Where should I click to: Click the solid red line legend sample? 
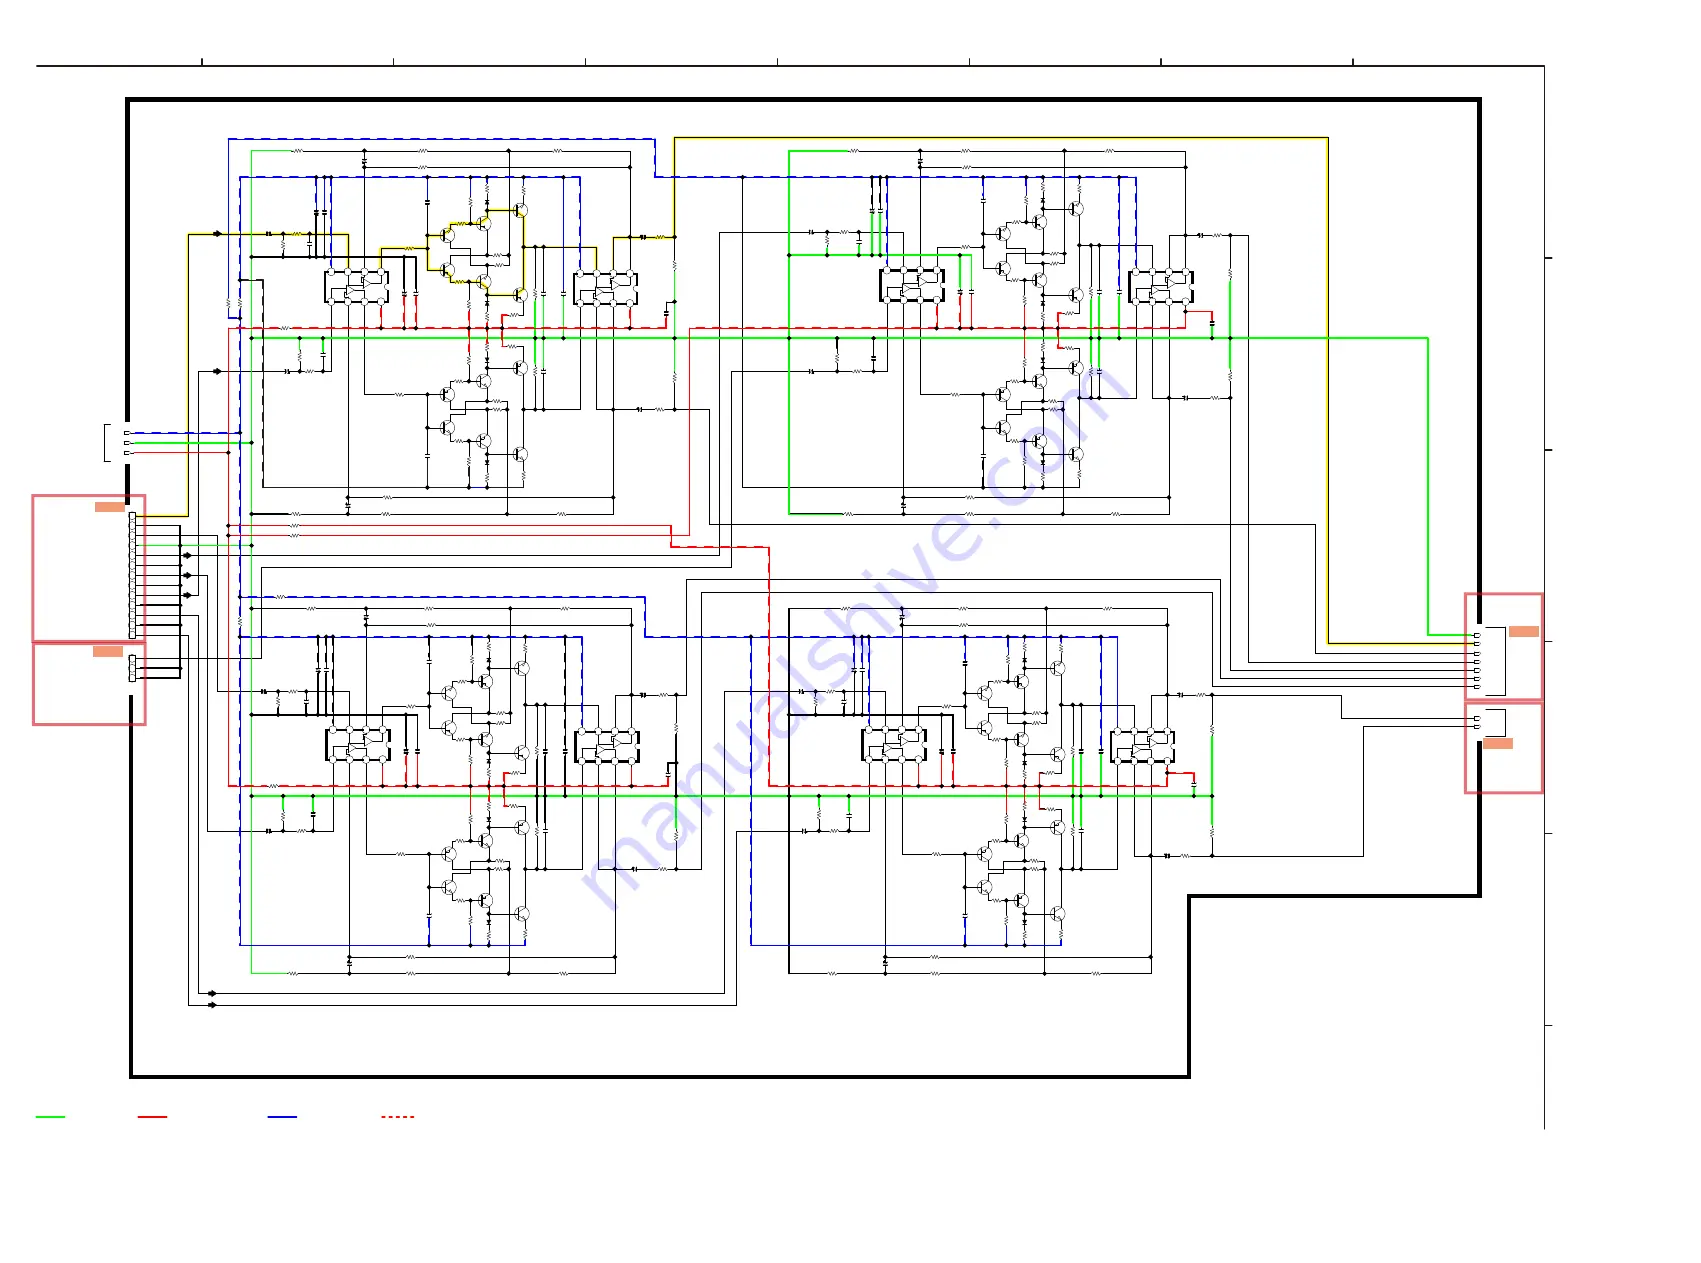click(x=152, y=1116)
